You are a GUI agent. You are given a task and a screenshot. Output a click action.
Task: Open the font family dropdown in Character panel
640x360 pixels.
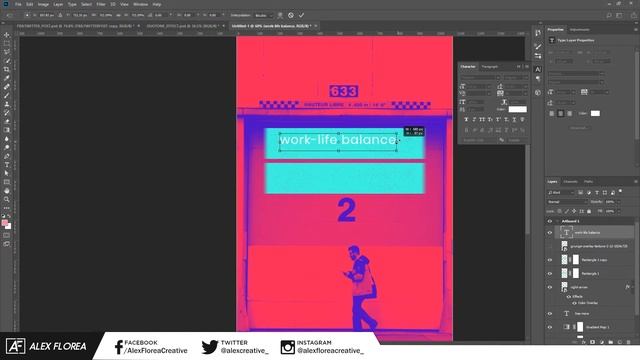pos(480,77)
